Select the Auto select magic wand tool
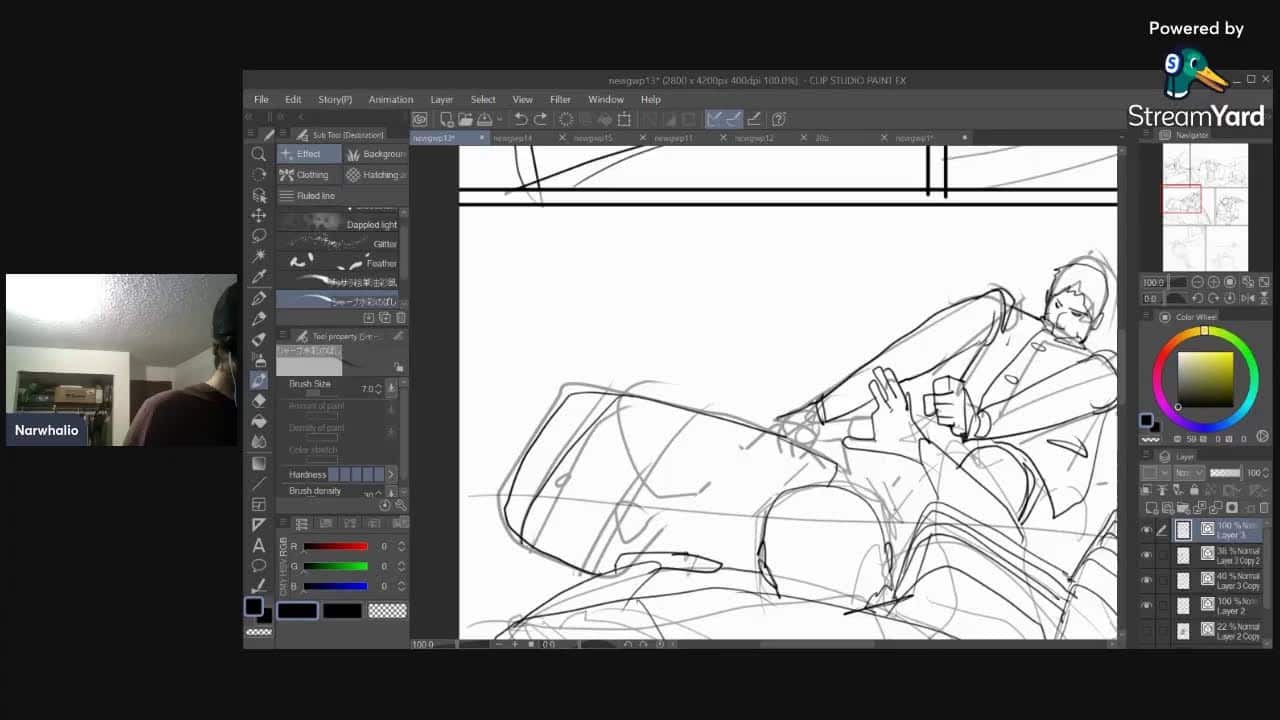Image resolution: width=1280 pixels, height=720 pixels. pos(259,257)
